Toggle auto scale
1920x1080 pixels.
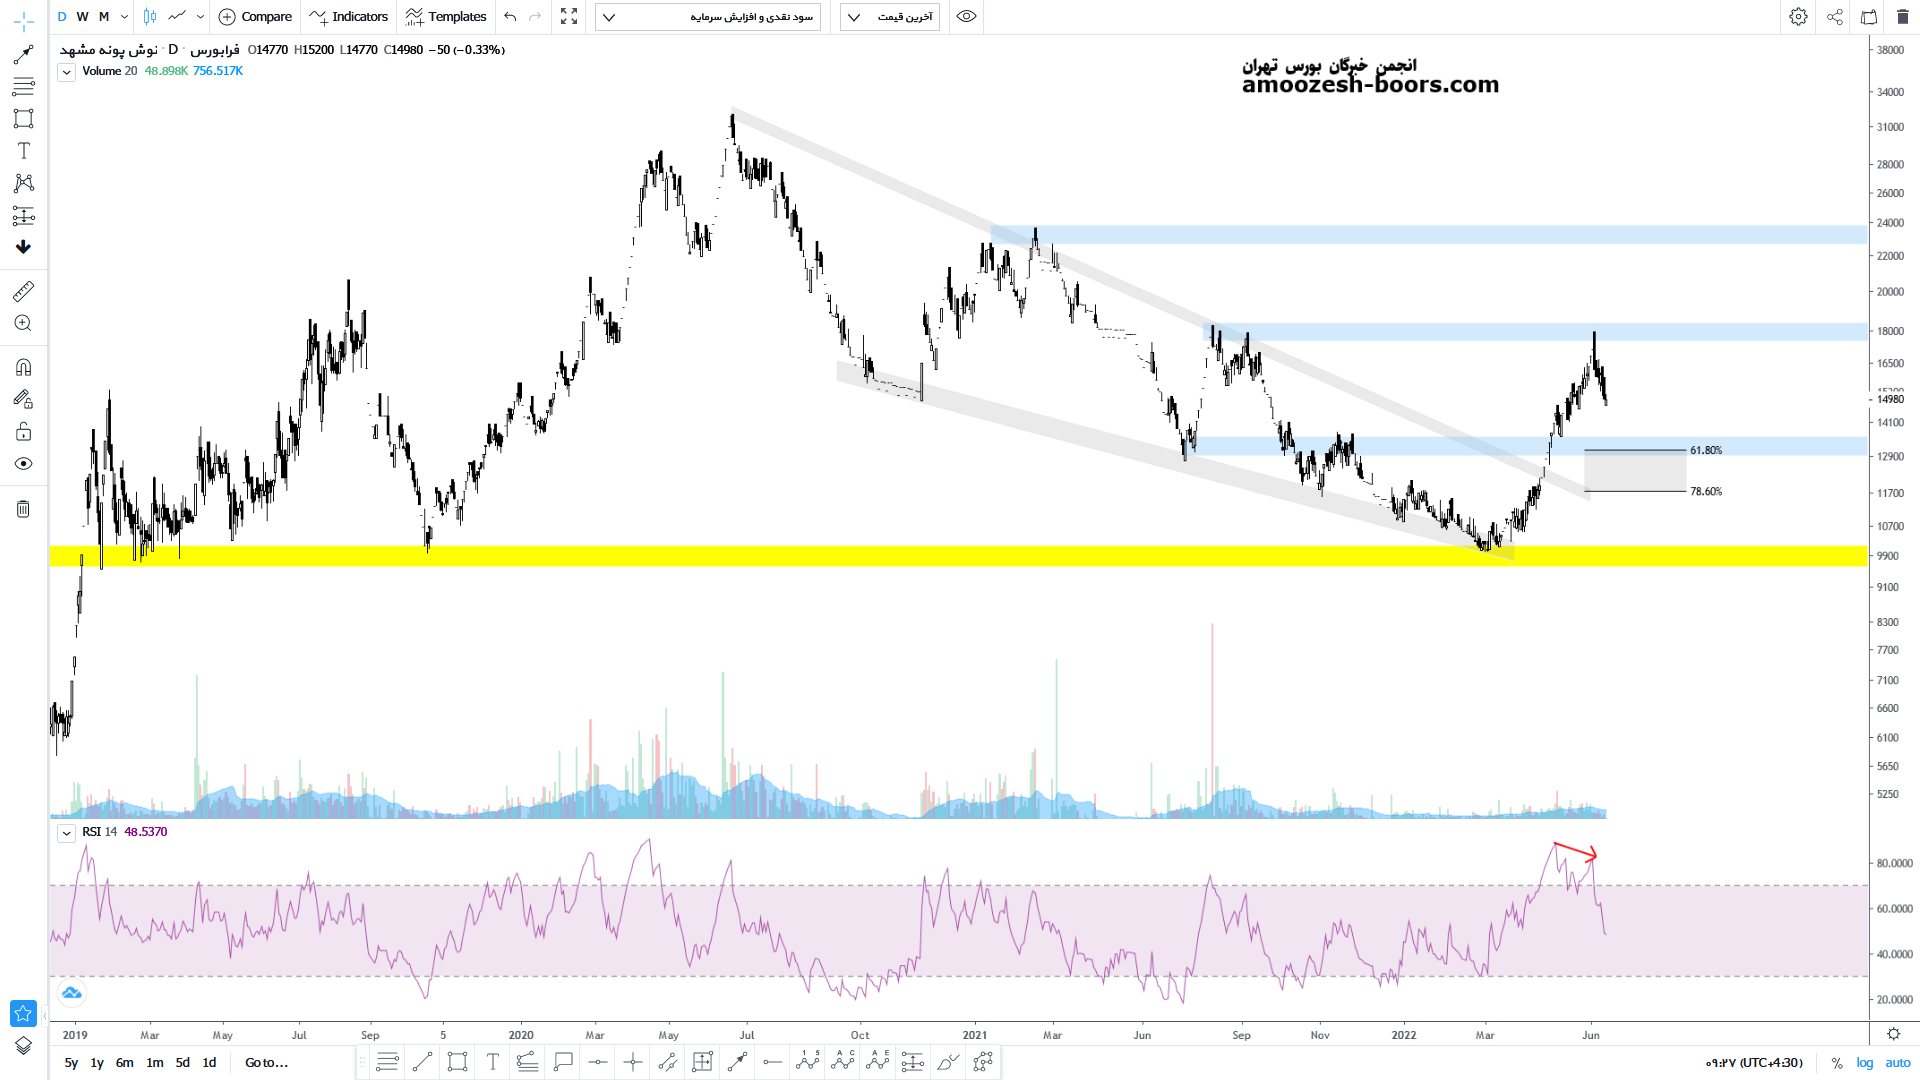click(x=1898, y=1063)
